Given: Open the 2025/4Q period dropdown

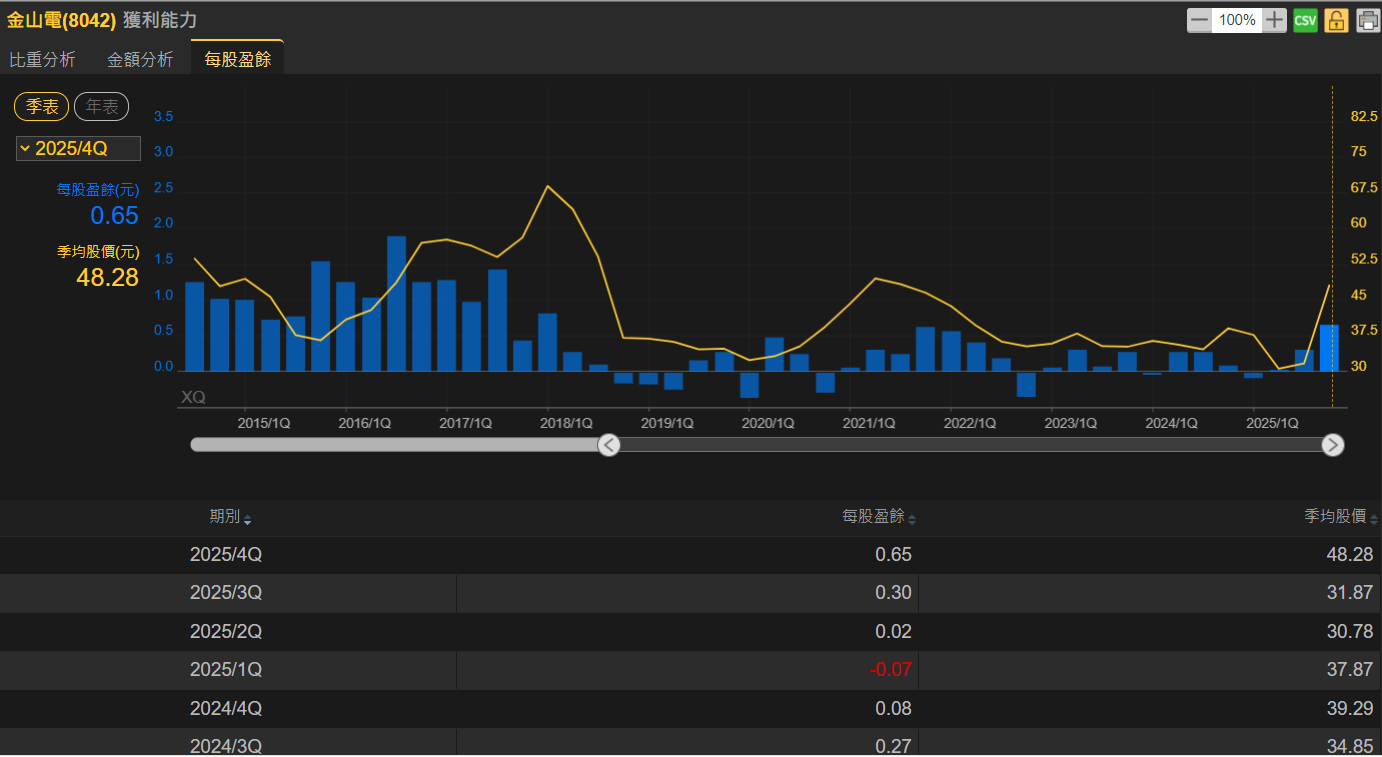Looking at the screenshot, I should [78, 149].
